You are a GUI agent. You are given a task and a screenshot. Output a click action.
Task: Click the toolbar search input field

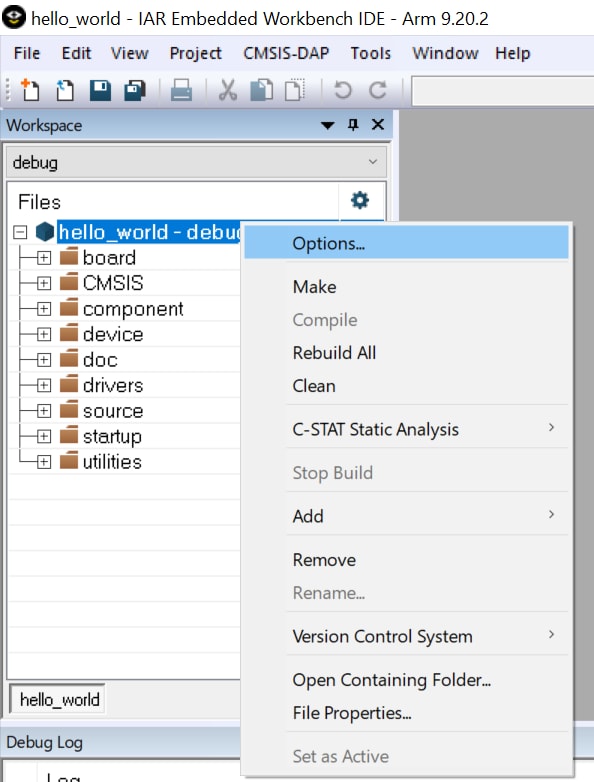[x=502, y=90]
